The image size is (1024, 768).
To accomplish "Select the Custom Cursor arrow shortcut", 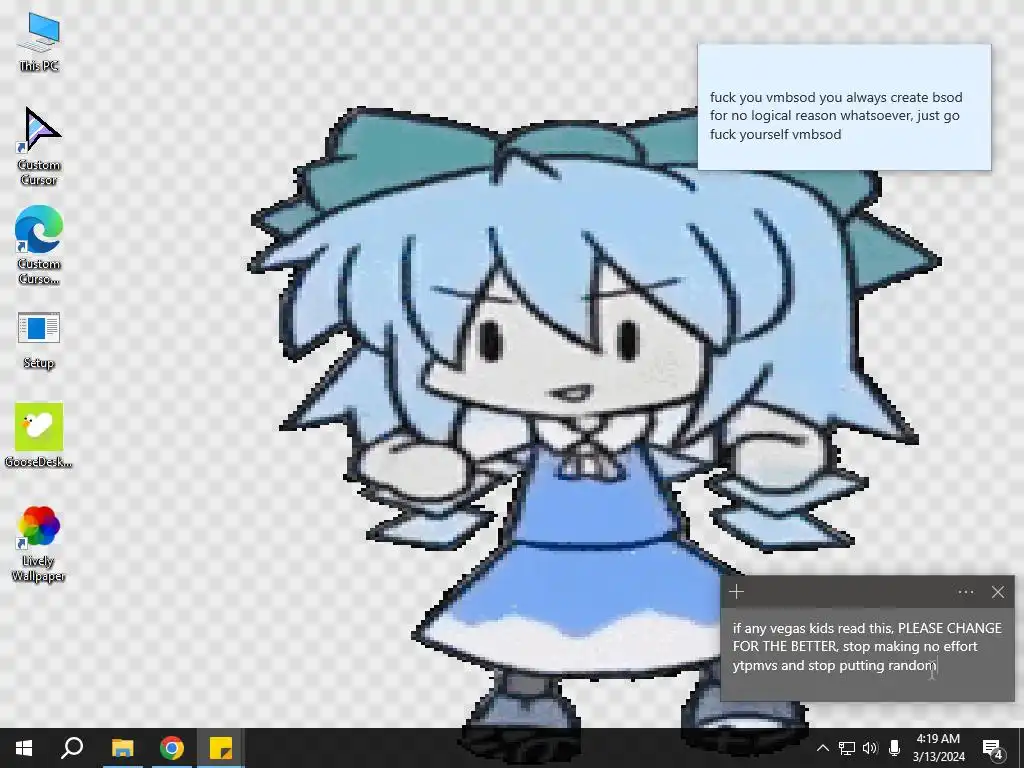I will (39, 146).
